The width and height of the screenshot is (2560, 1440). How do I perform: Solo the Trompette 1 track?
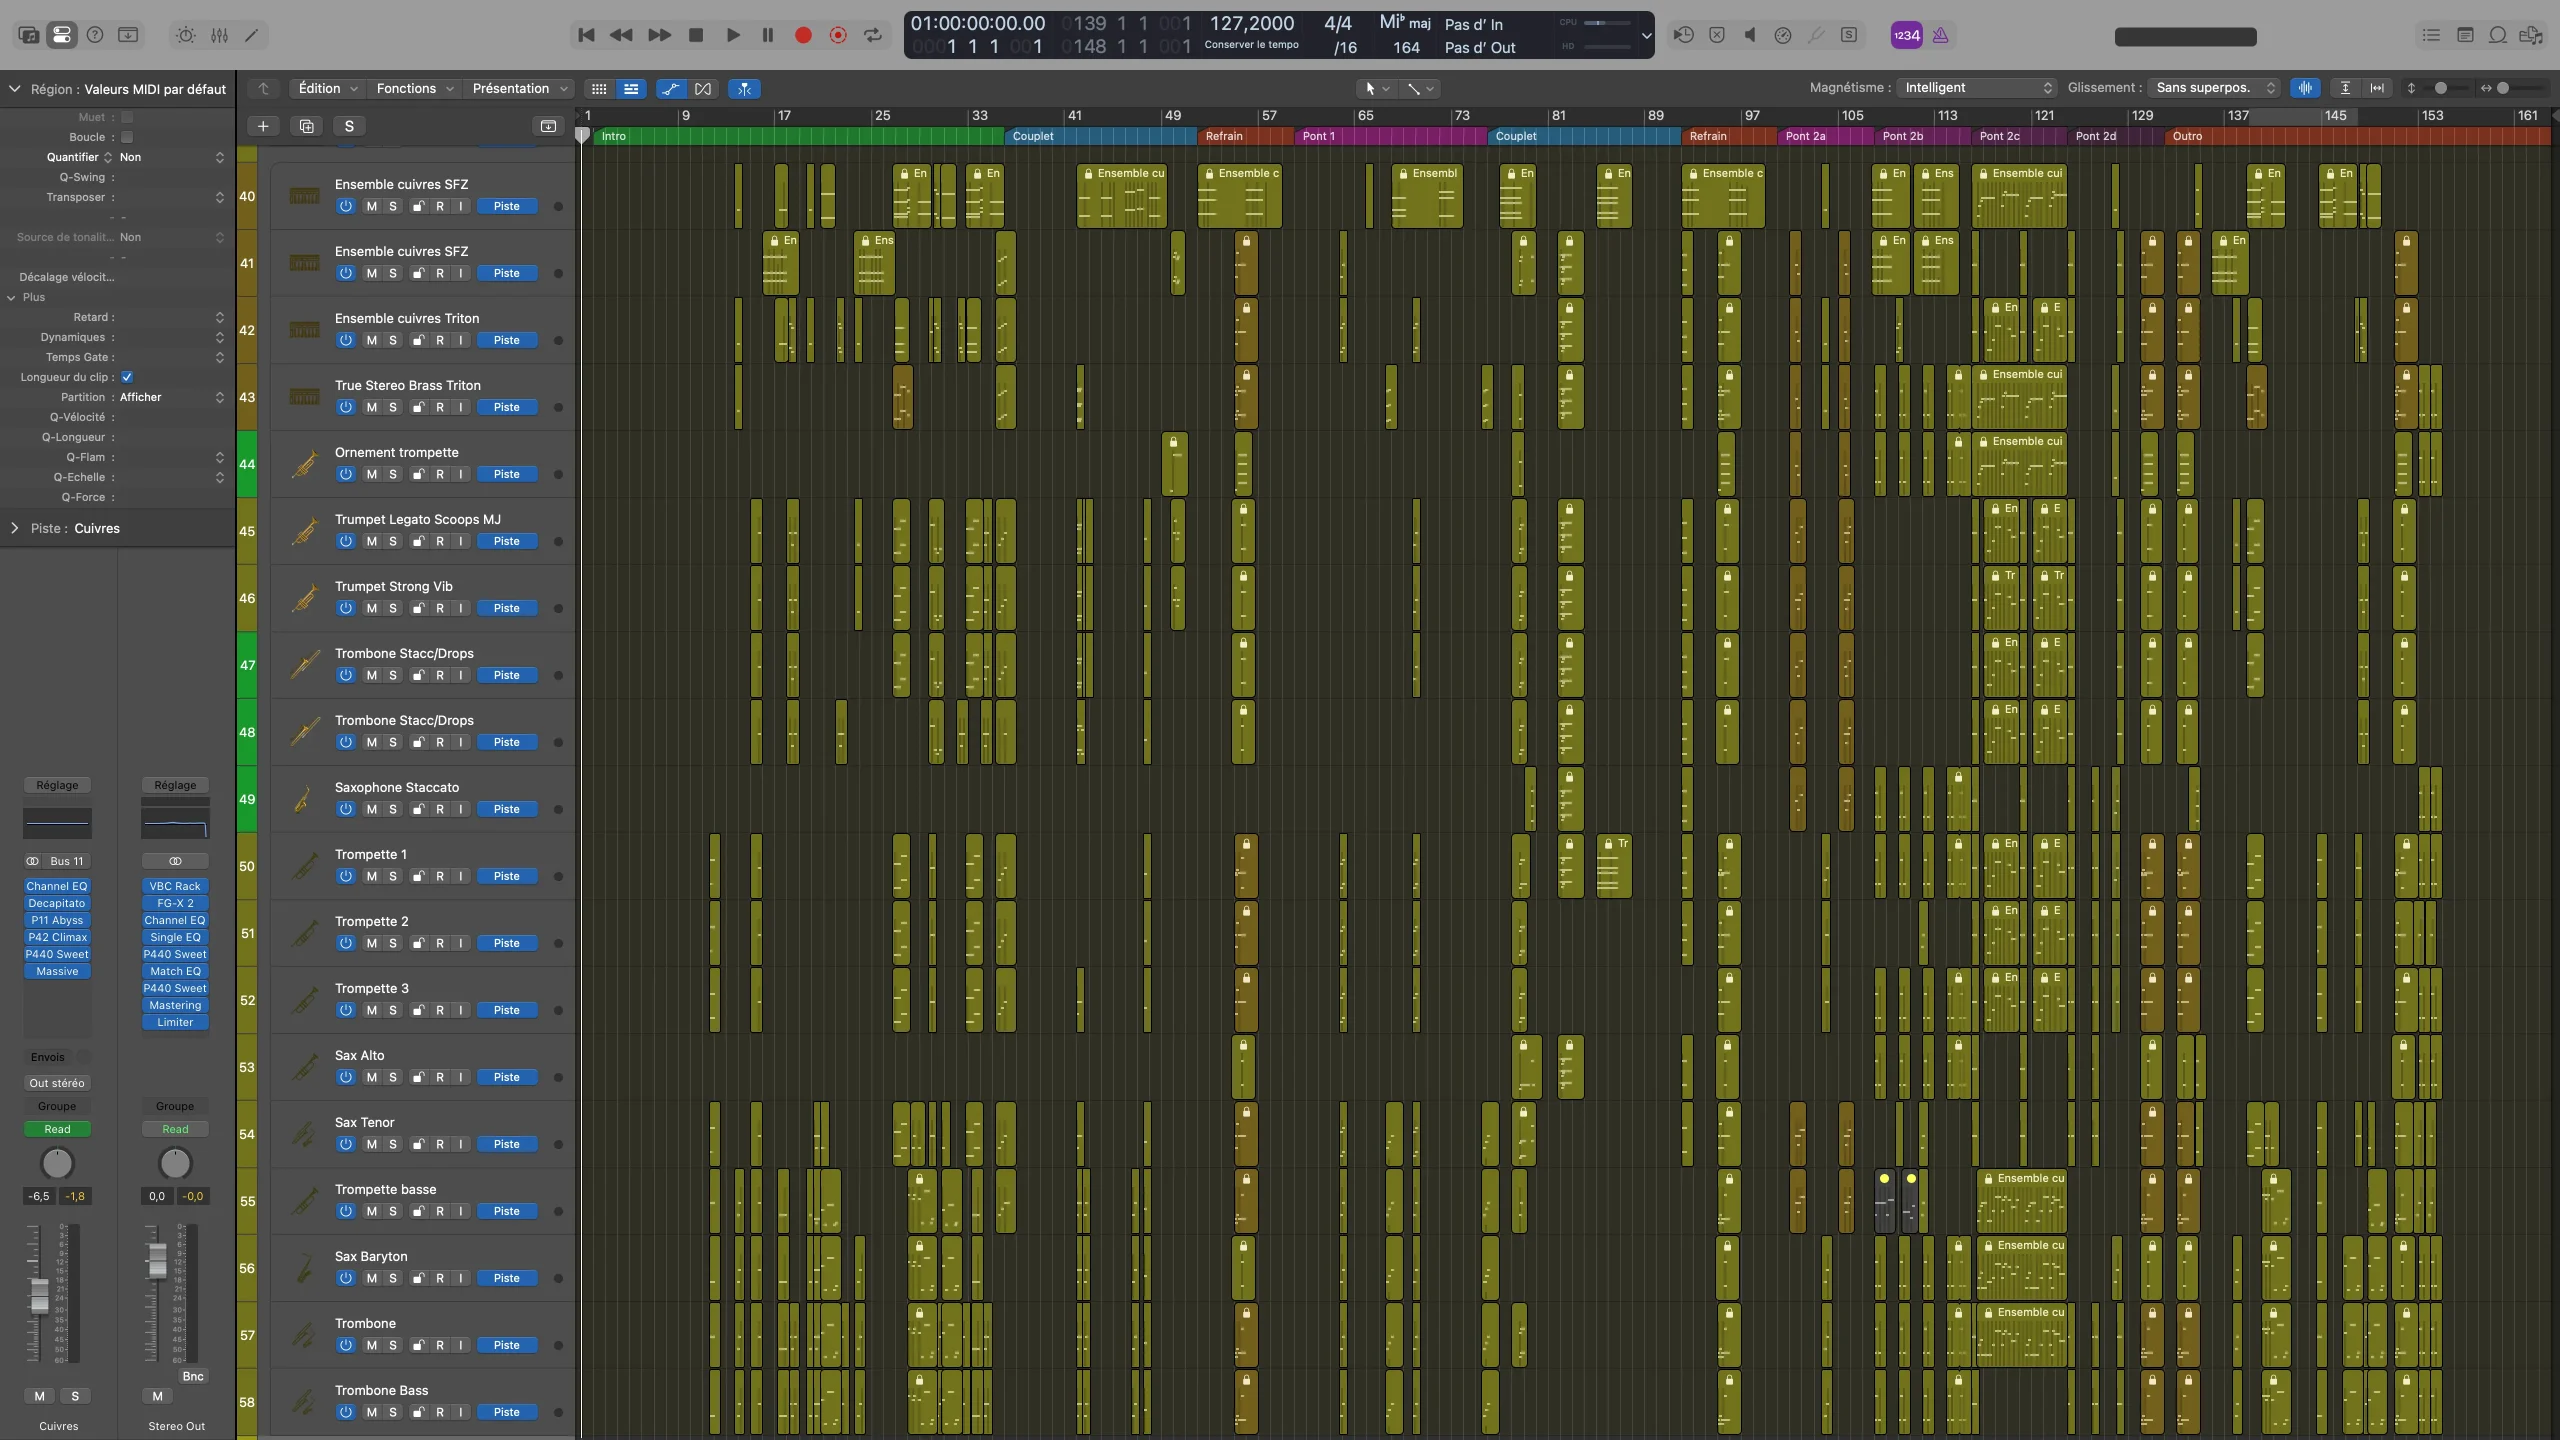click(x=393, y=876)
